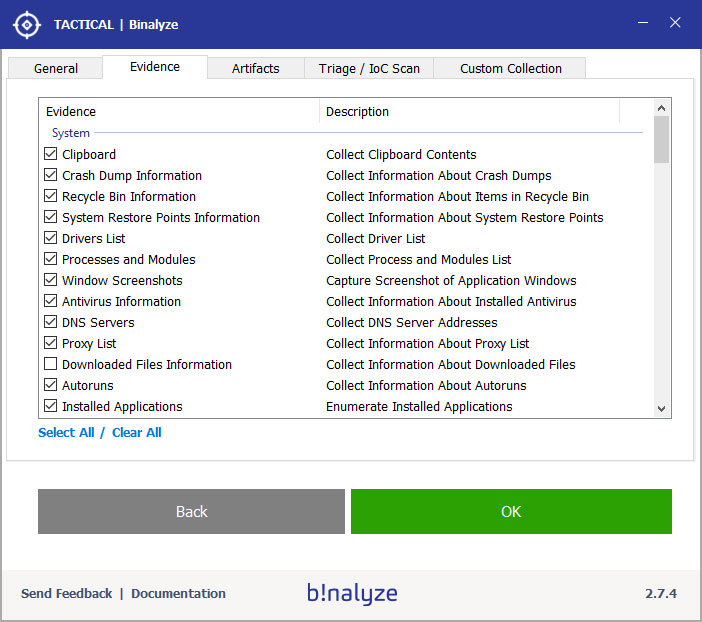
Task: Click 'Collect Process and Modules List' text
Action: (x=419, y=260)
